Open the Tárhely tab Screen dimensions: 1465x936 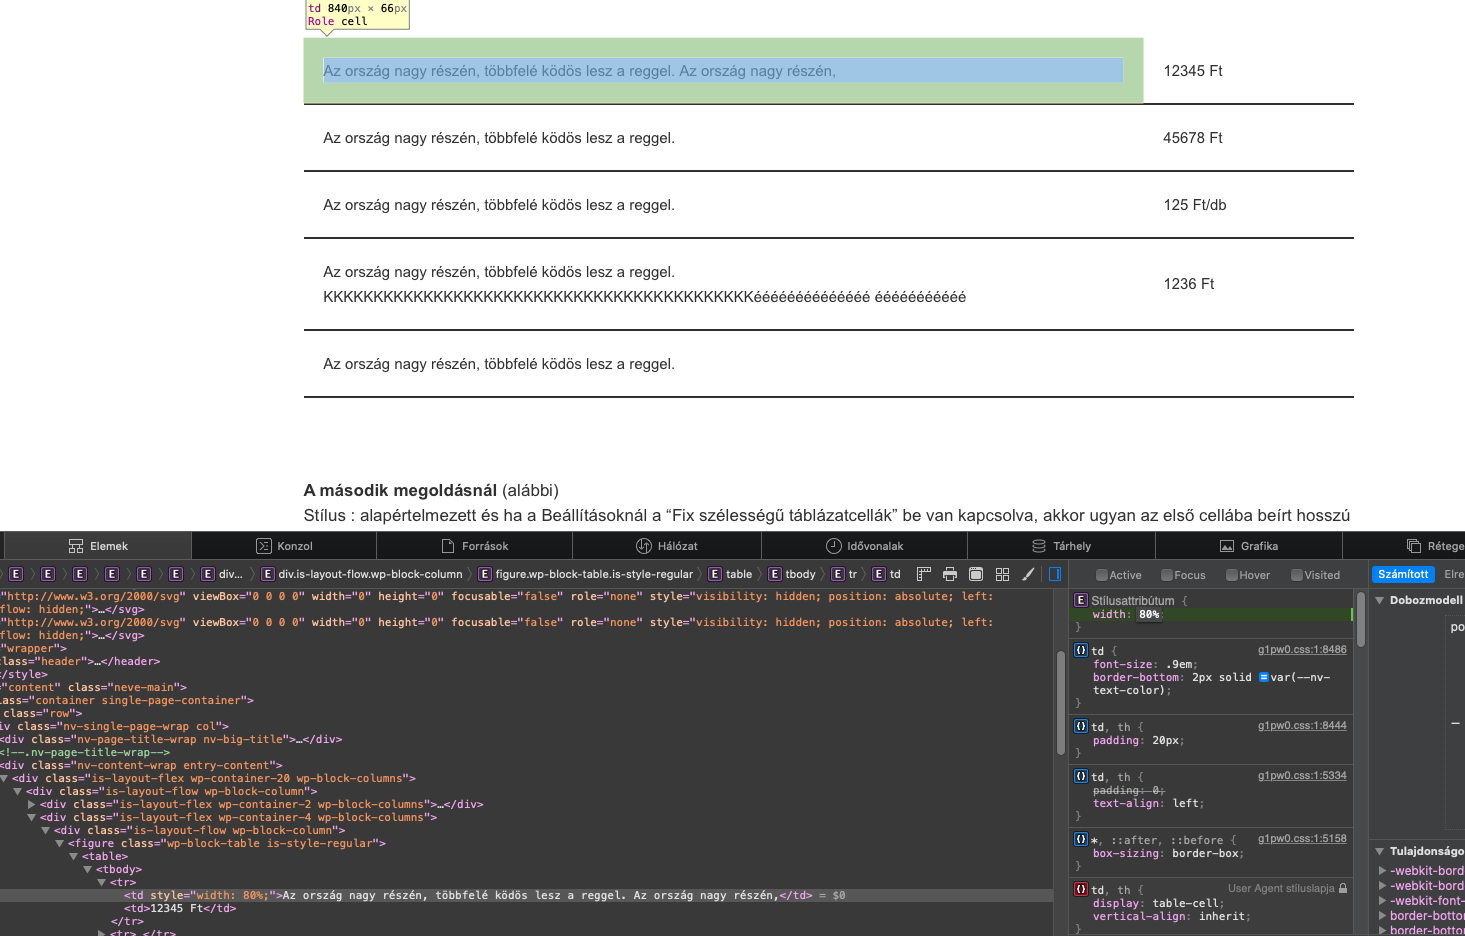click(x=1061, y=546)
